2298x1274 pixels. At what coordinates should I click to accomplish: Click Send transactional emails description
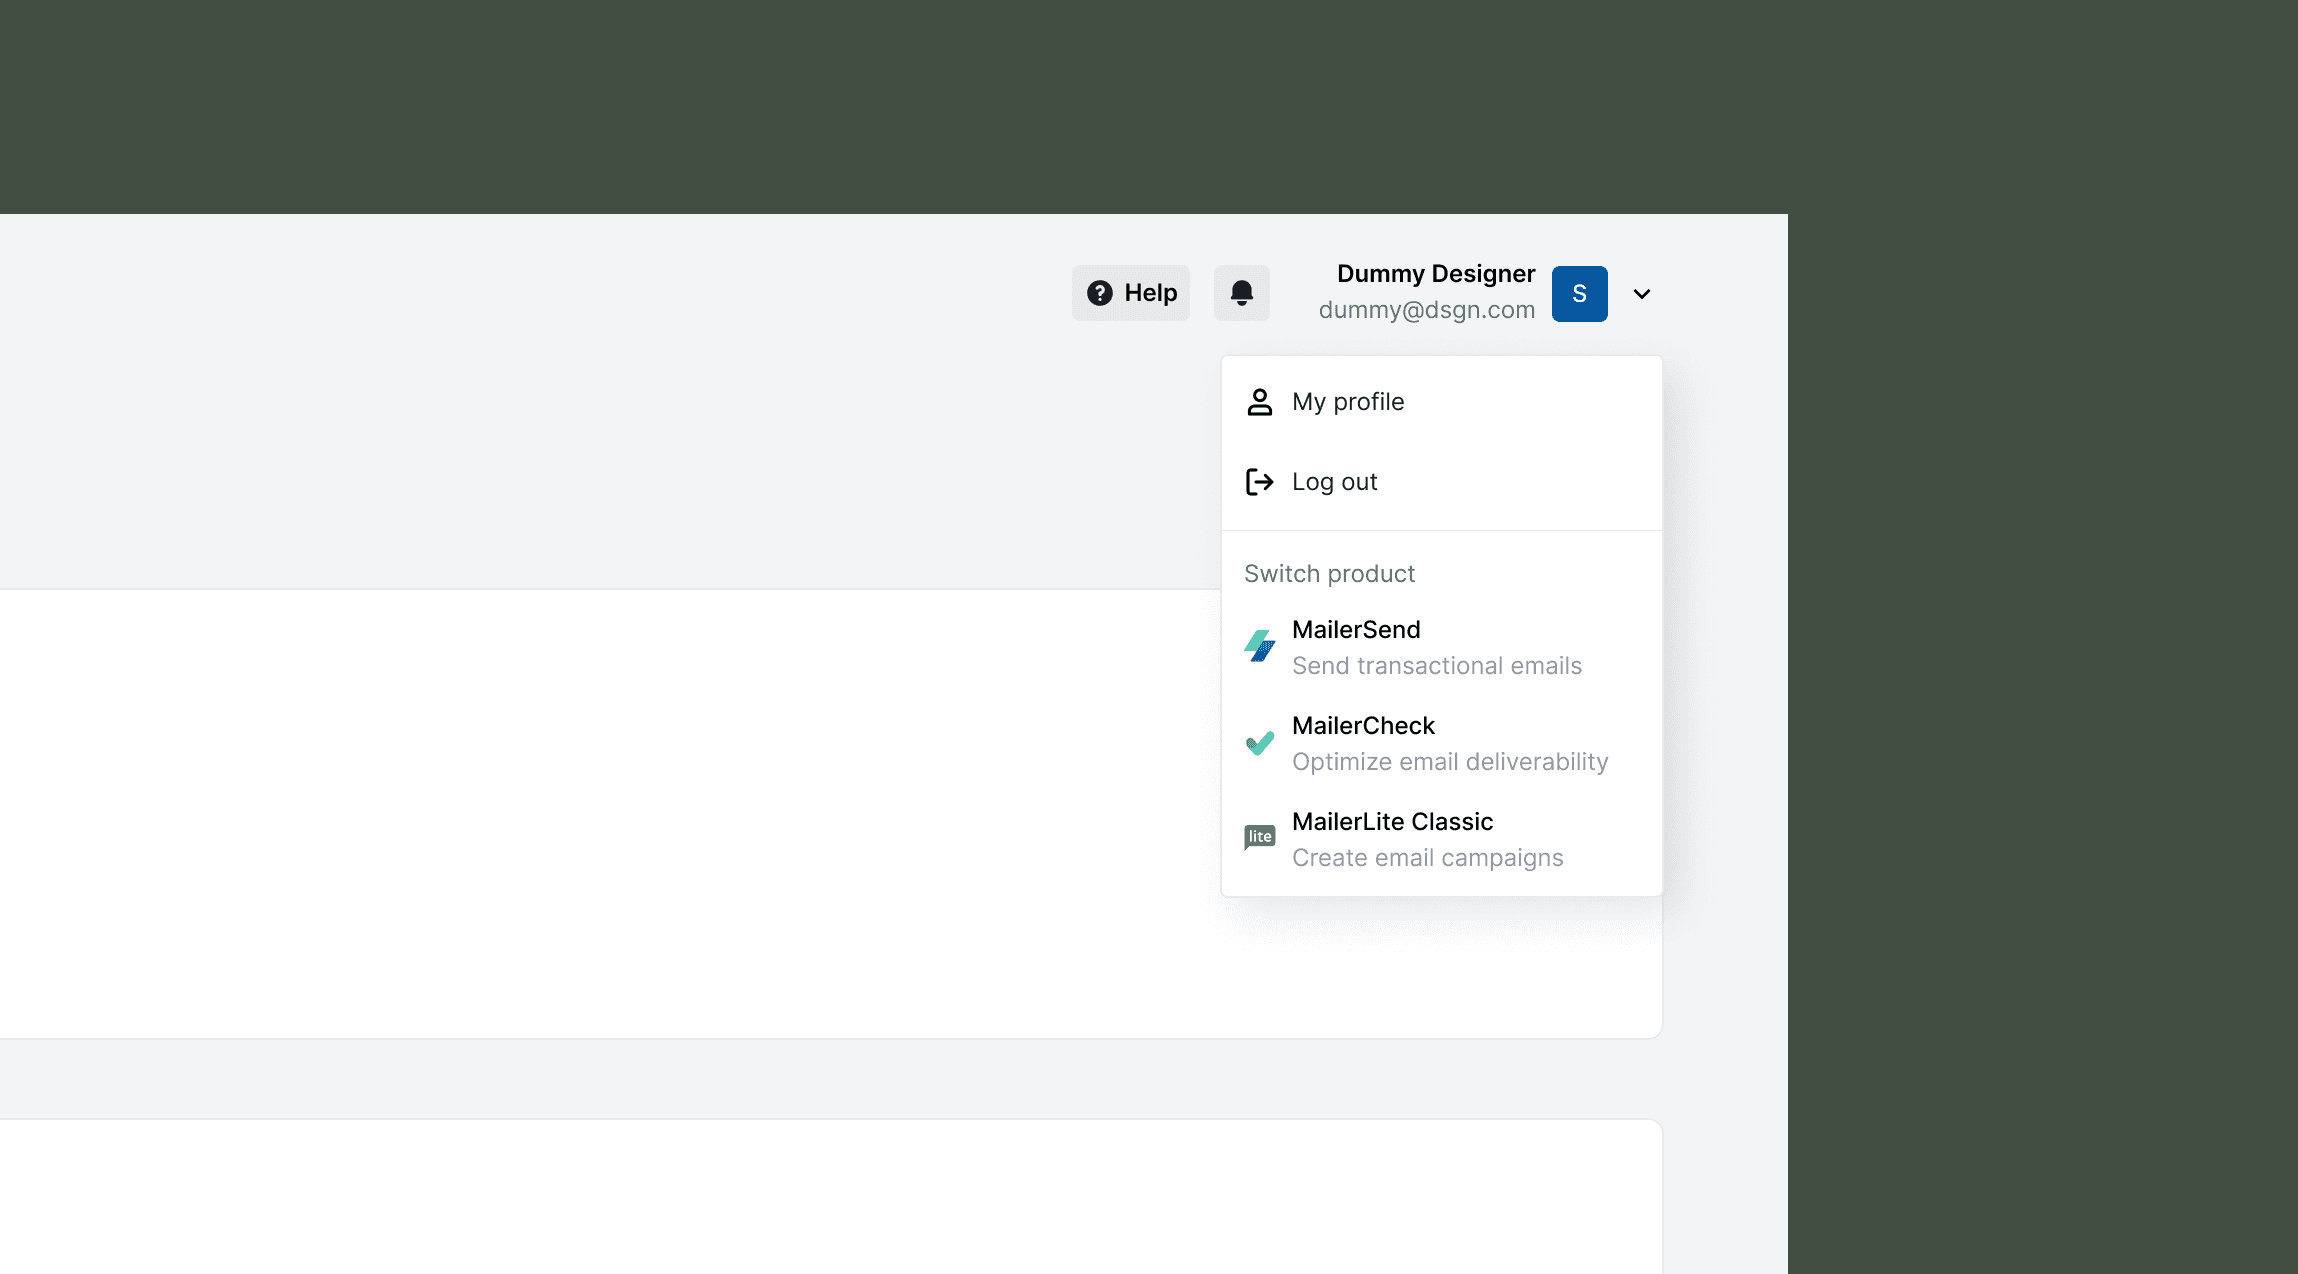[x=1436, y=666]
